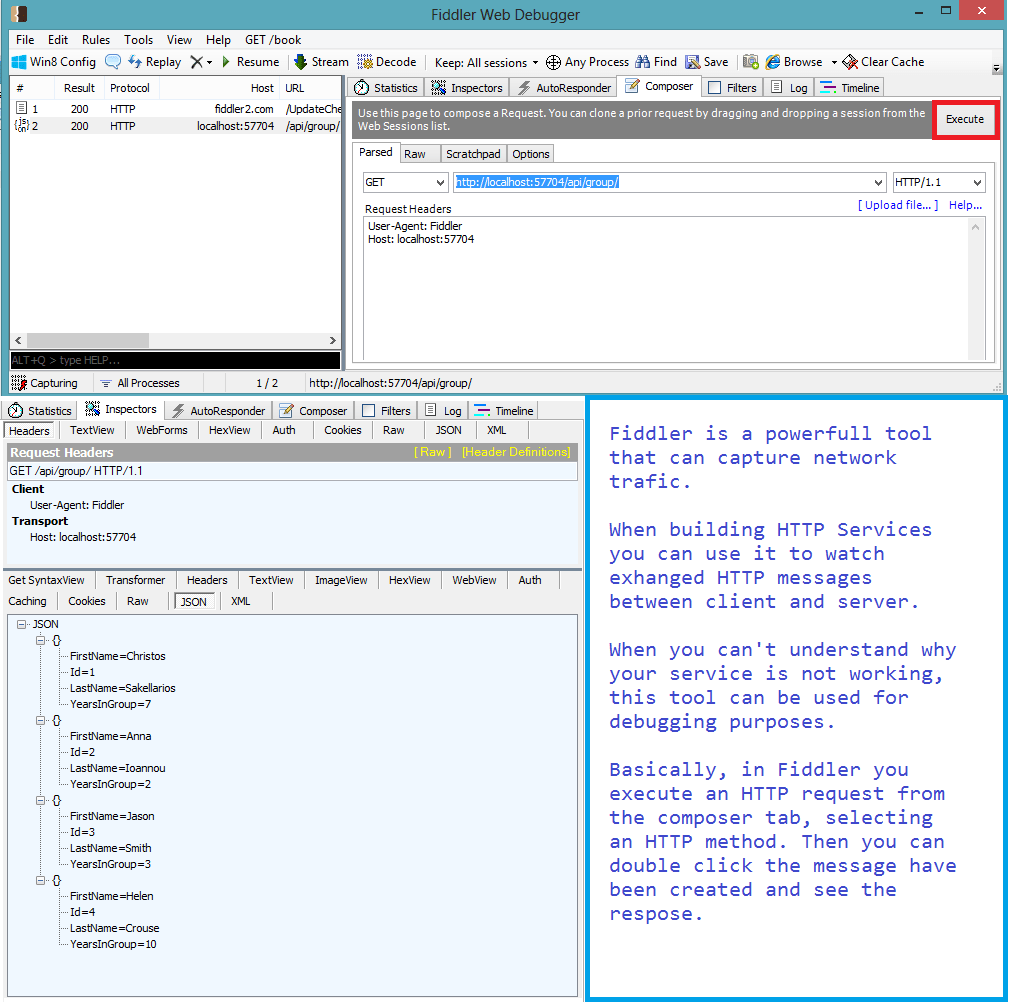Select the YearsInGroup=10 node
The width and height of the screenshot is (1010, 1004).
pos(113,945)
